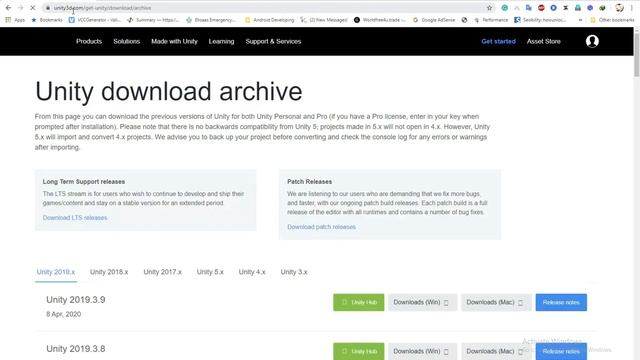Expand Downloads (Mac) for Unity 2019.3.9
This screenshot has width=640, height=360.
tap(496, 302)
